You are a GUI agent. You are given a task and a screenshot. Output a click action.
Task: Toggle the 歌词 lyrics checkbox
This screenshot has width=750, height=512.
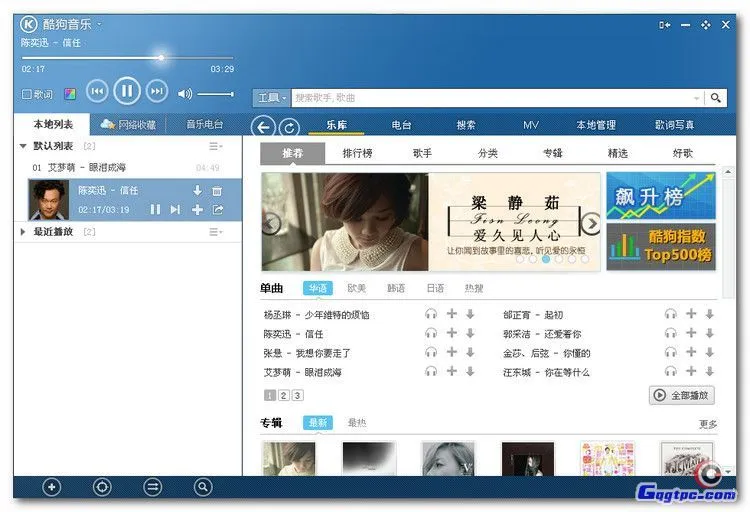(27, 94)
